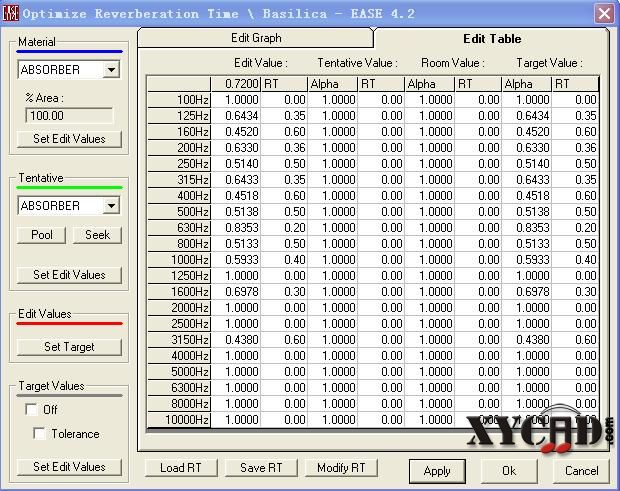Viewport: 620px width, 491px height.
Task: Open the Material ABSORBER dropdown
Action: [x=112, y=70]
